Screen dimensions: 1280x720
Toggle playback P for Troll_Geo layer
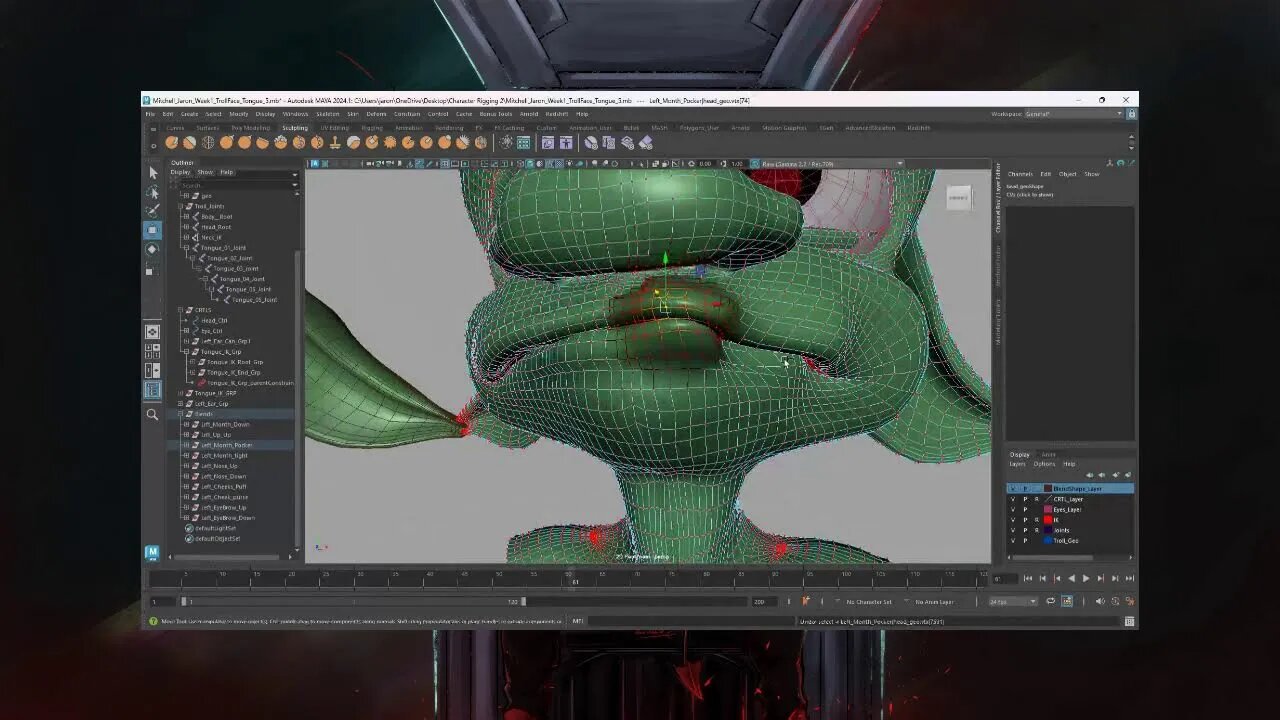(x=1025, y=541)
